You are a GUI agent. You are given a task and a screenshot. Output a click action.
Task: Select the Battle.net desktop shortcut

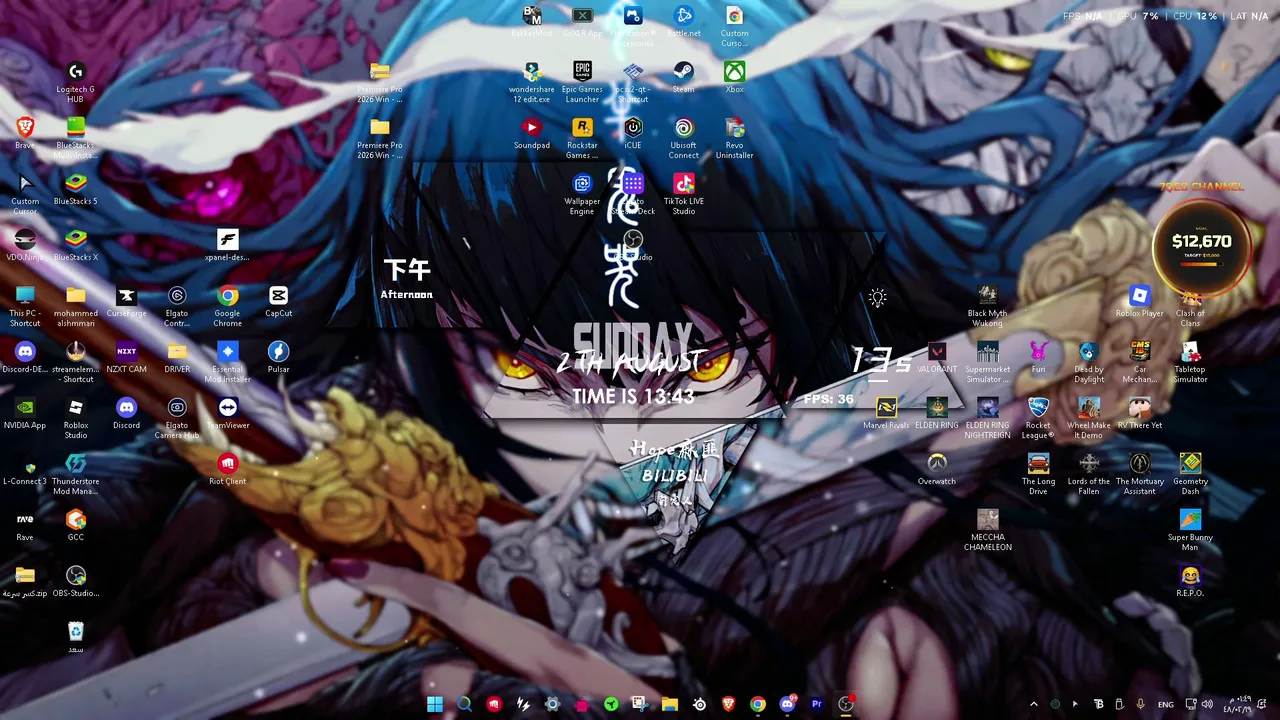684,21
